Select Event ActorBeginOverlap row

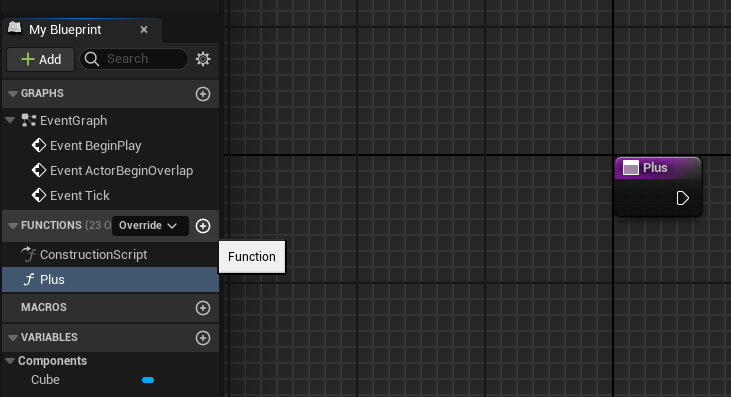(110, 171)
